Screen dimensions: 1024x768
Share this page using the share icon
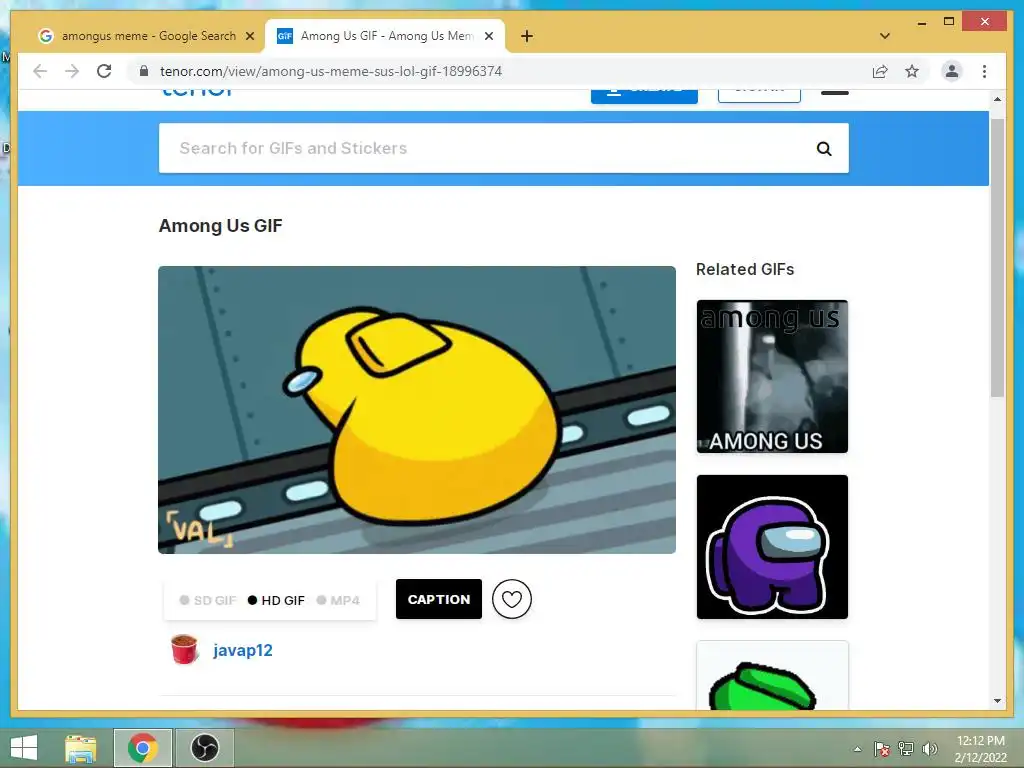(880, 71)
